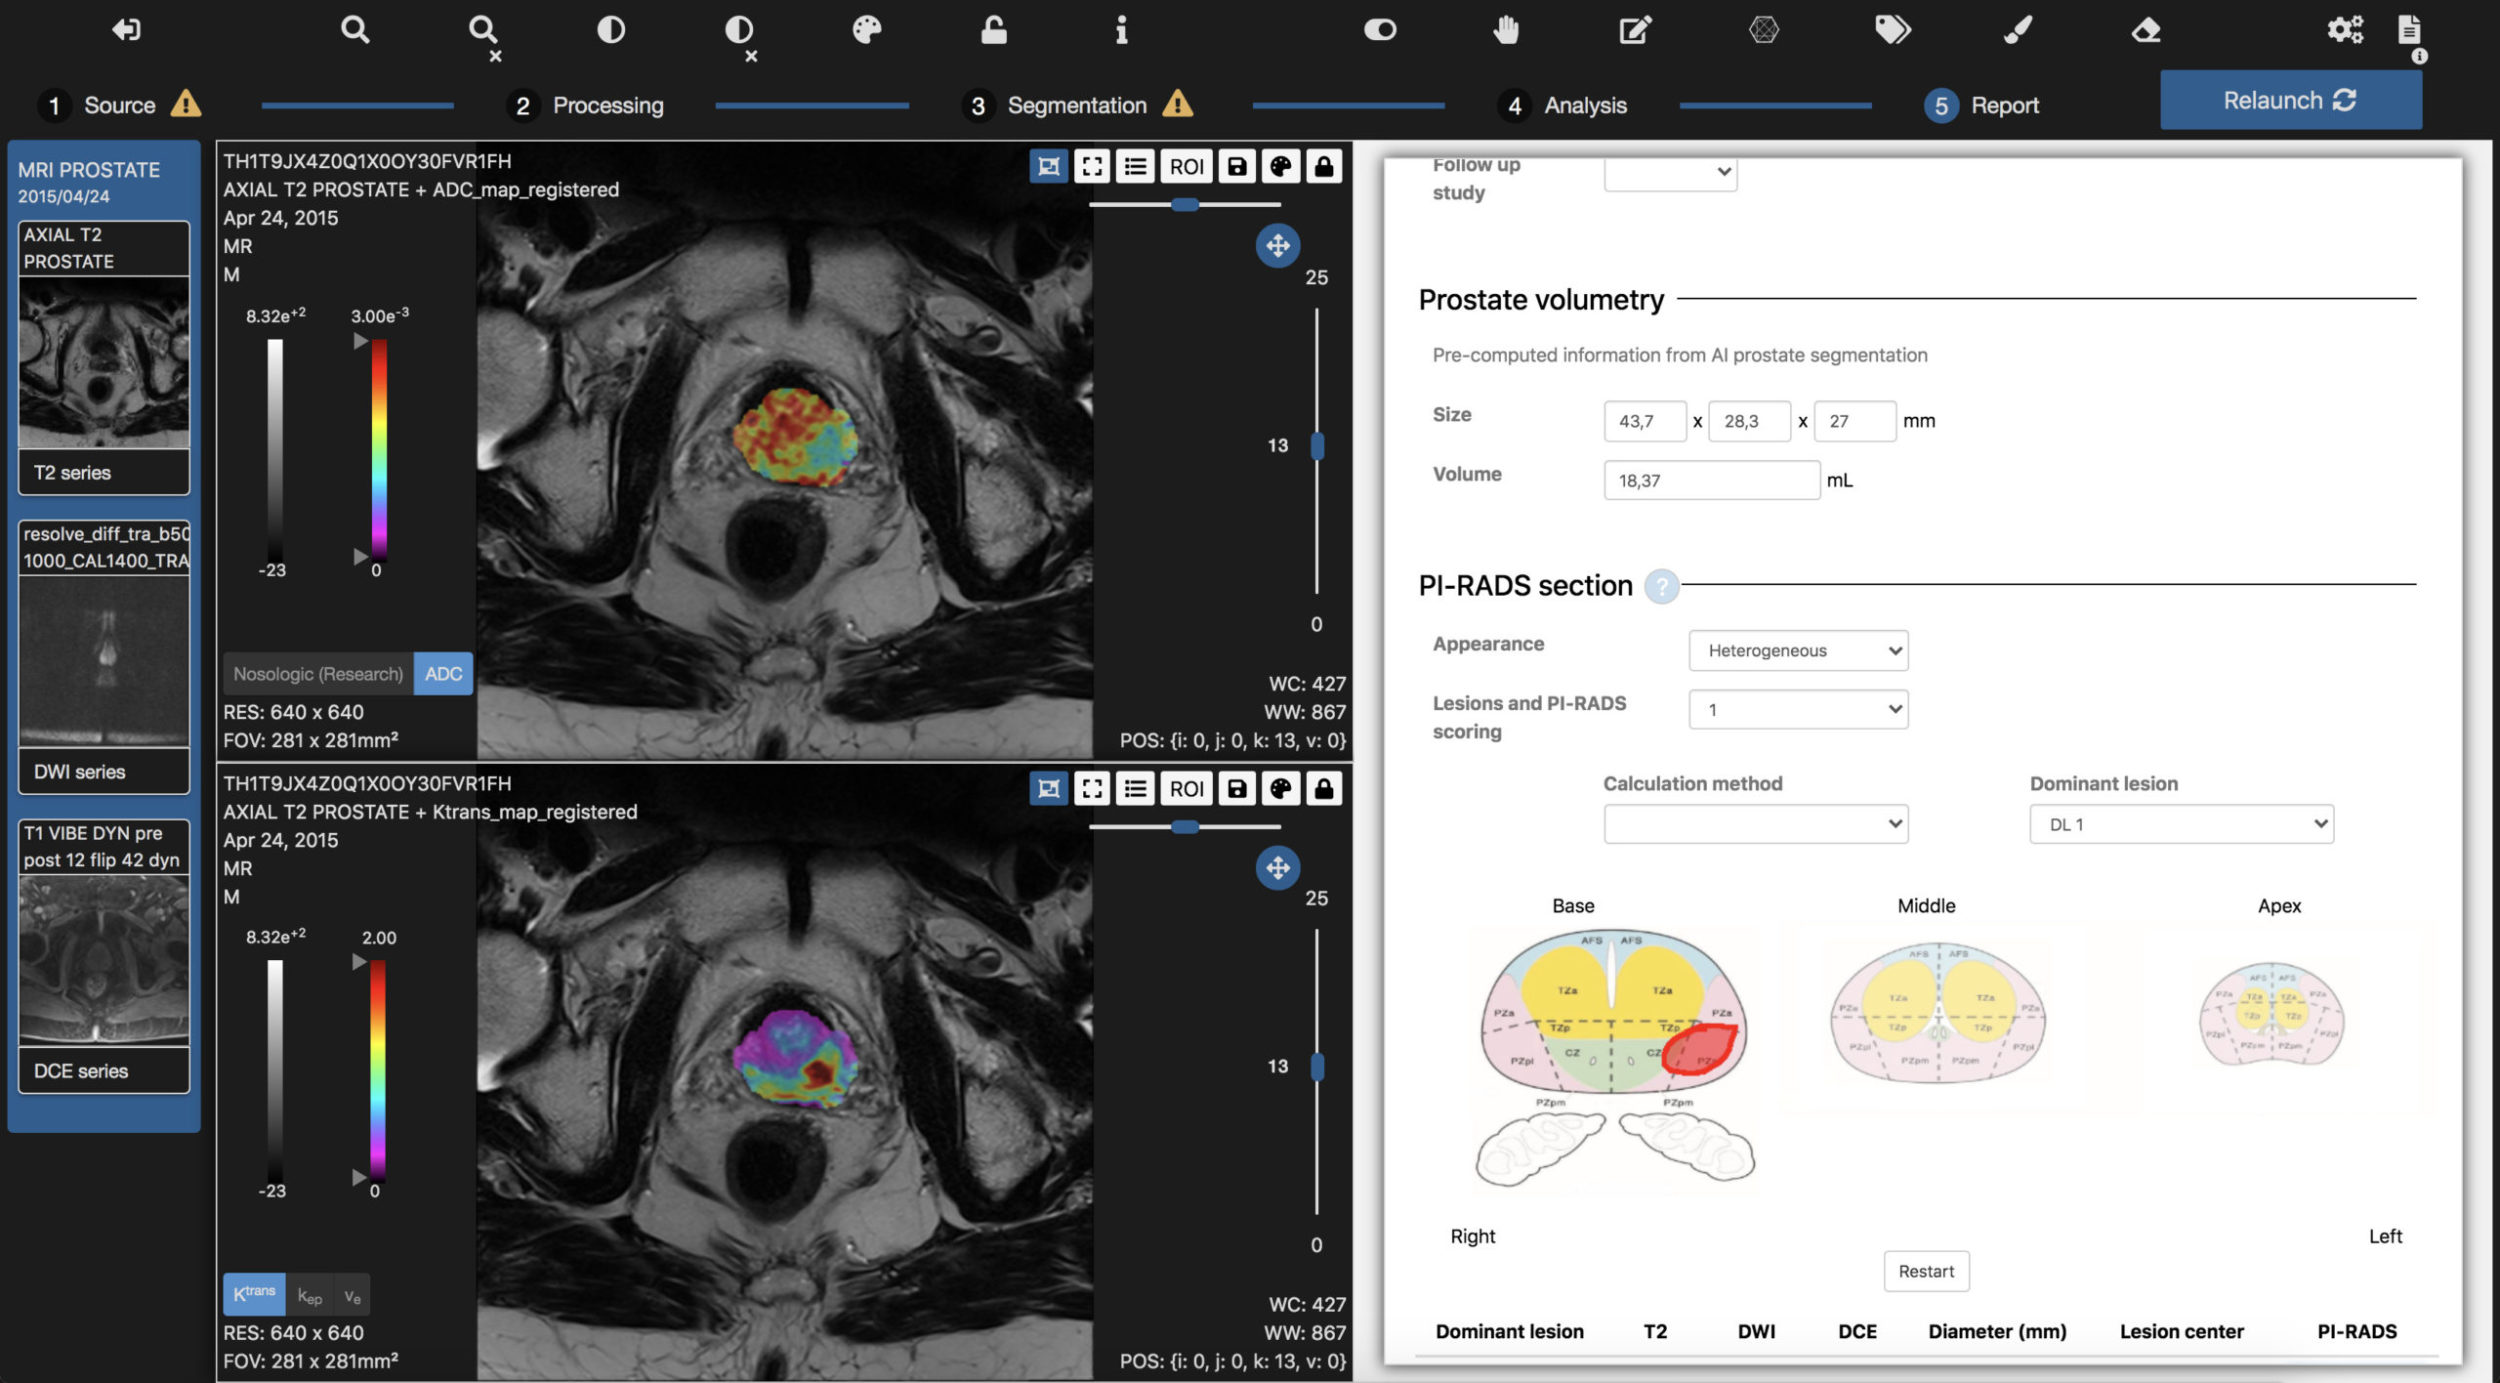Click the Restart button in PI-RADS section
Screen dimensions: 2500x1383
1926,1271
